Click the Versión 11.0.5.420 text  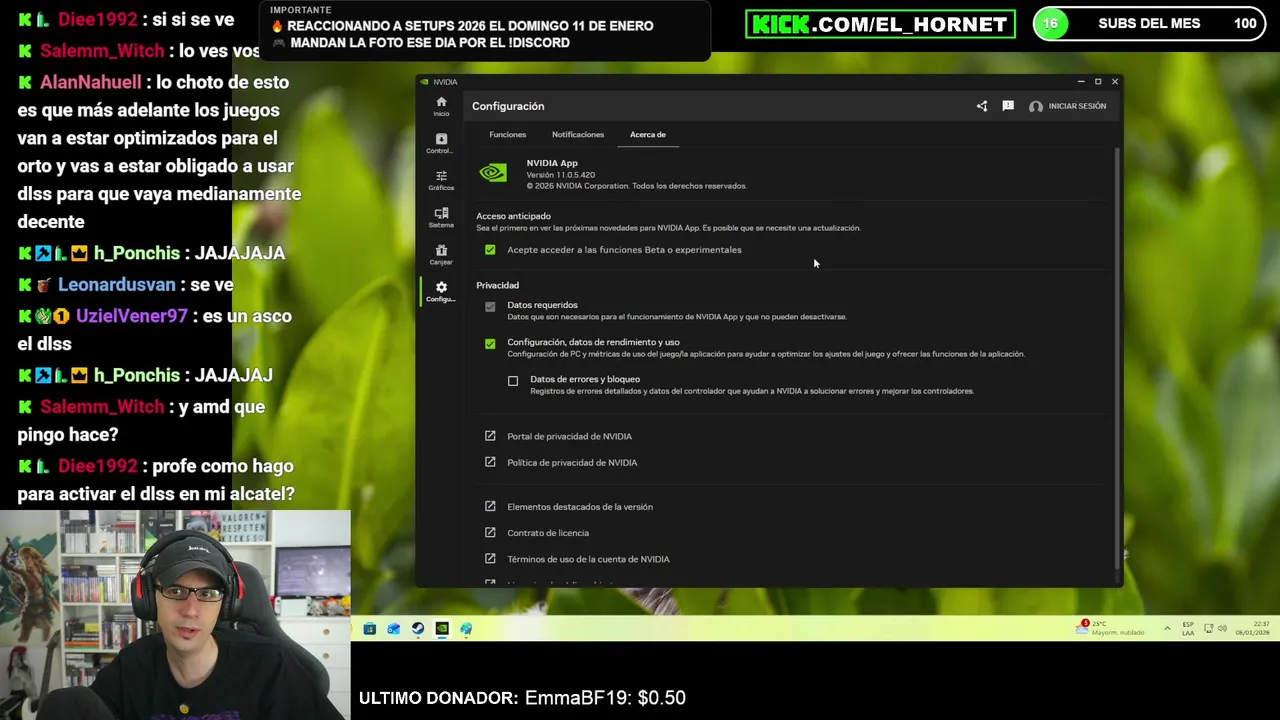pos(560,175)
